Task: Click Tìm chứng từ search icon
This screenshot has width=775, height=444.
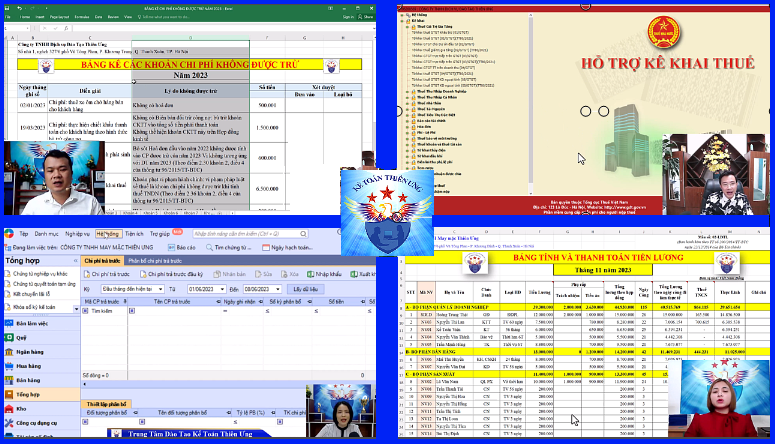Action: (210, 247)
